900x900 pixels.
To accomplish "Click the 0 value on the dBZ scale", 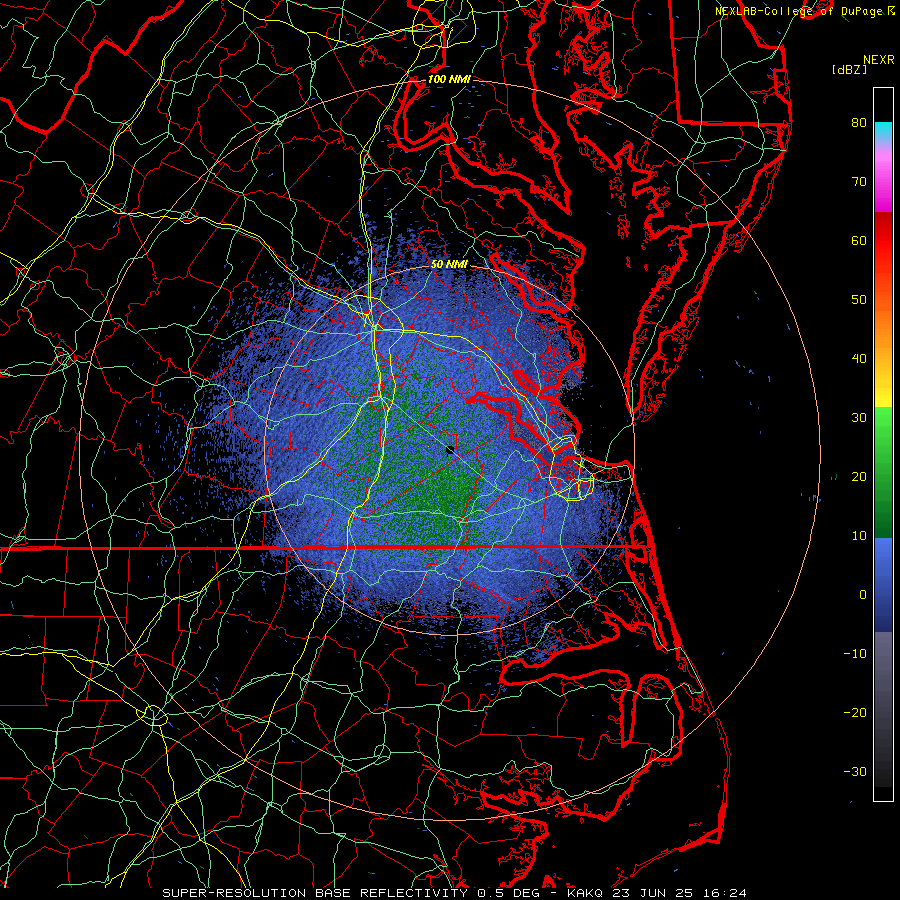I will click(x=863, y=595).
